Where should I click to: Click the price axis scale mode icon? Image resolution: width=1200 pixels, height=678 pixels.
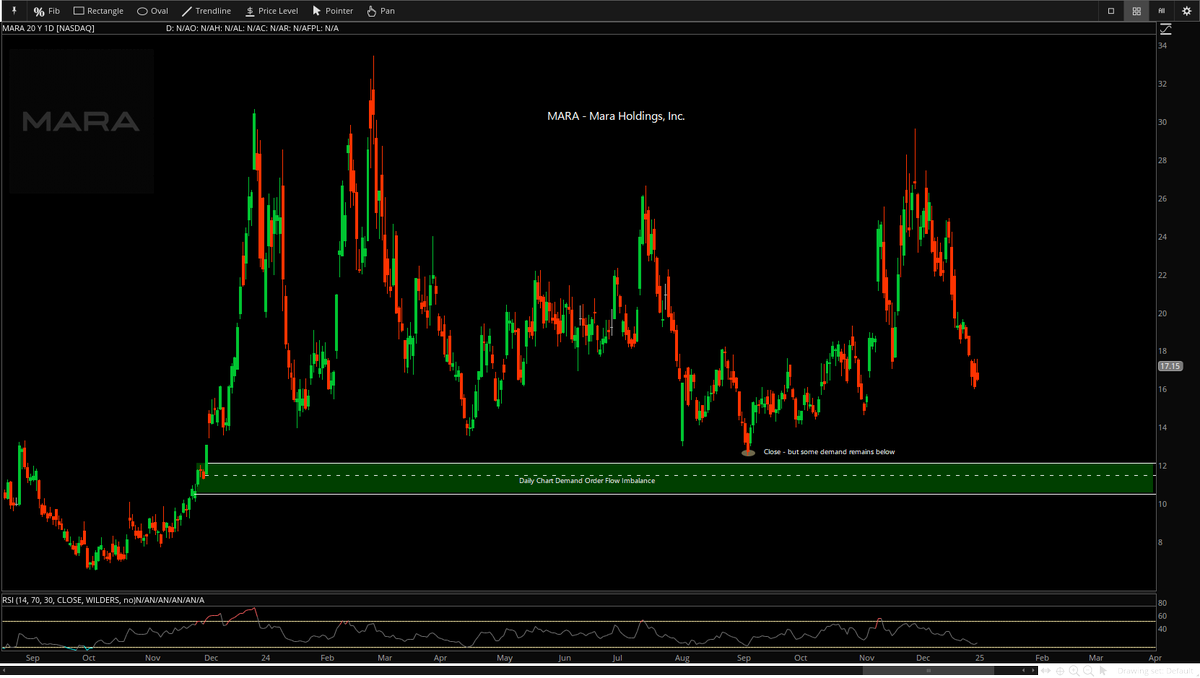tap(1166, 29)
